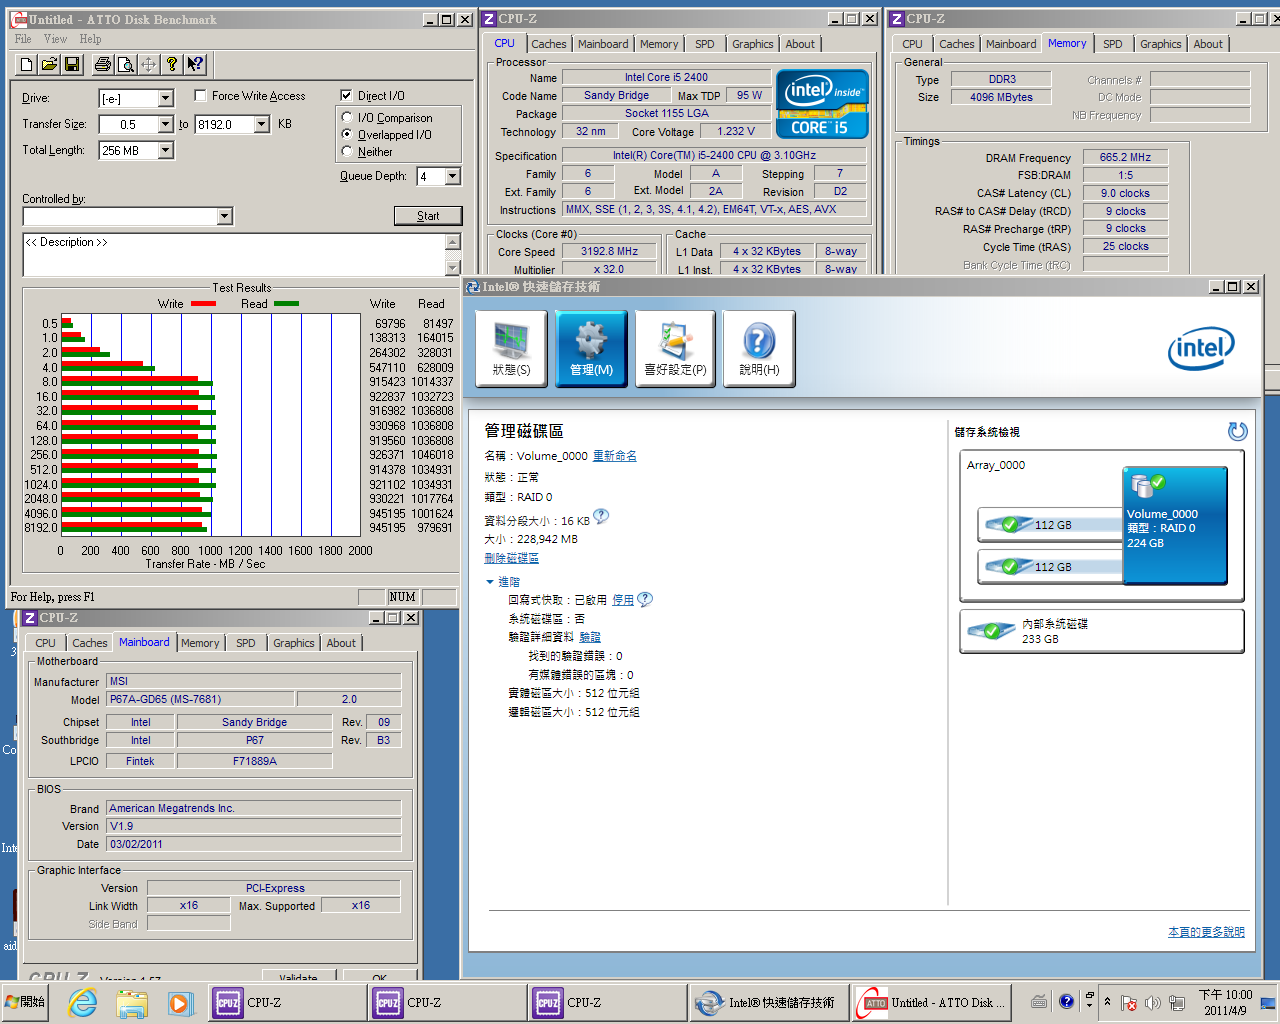Click inside the Description text box
Viewport: 1280px width, 1024px height.
pos(234,255)
